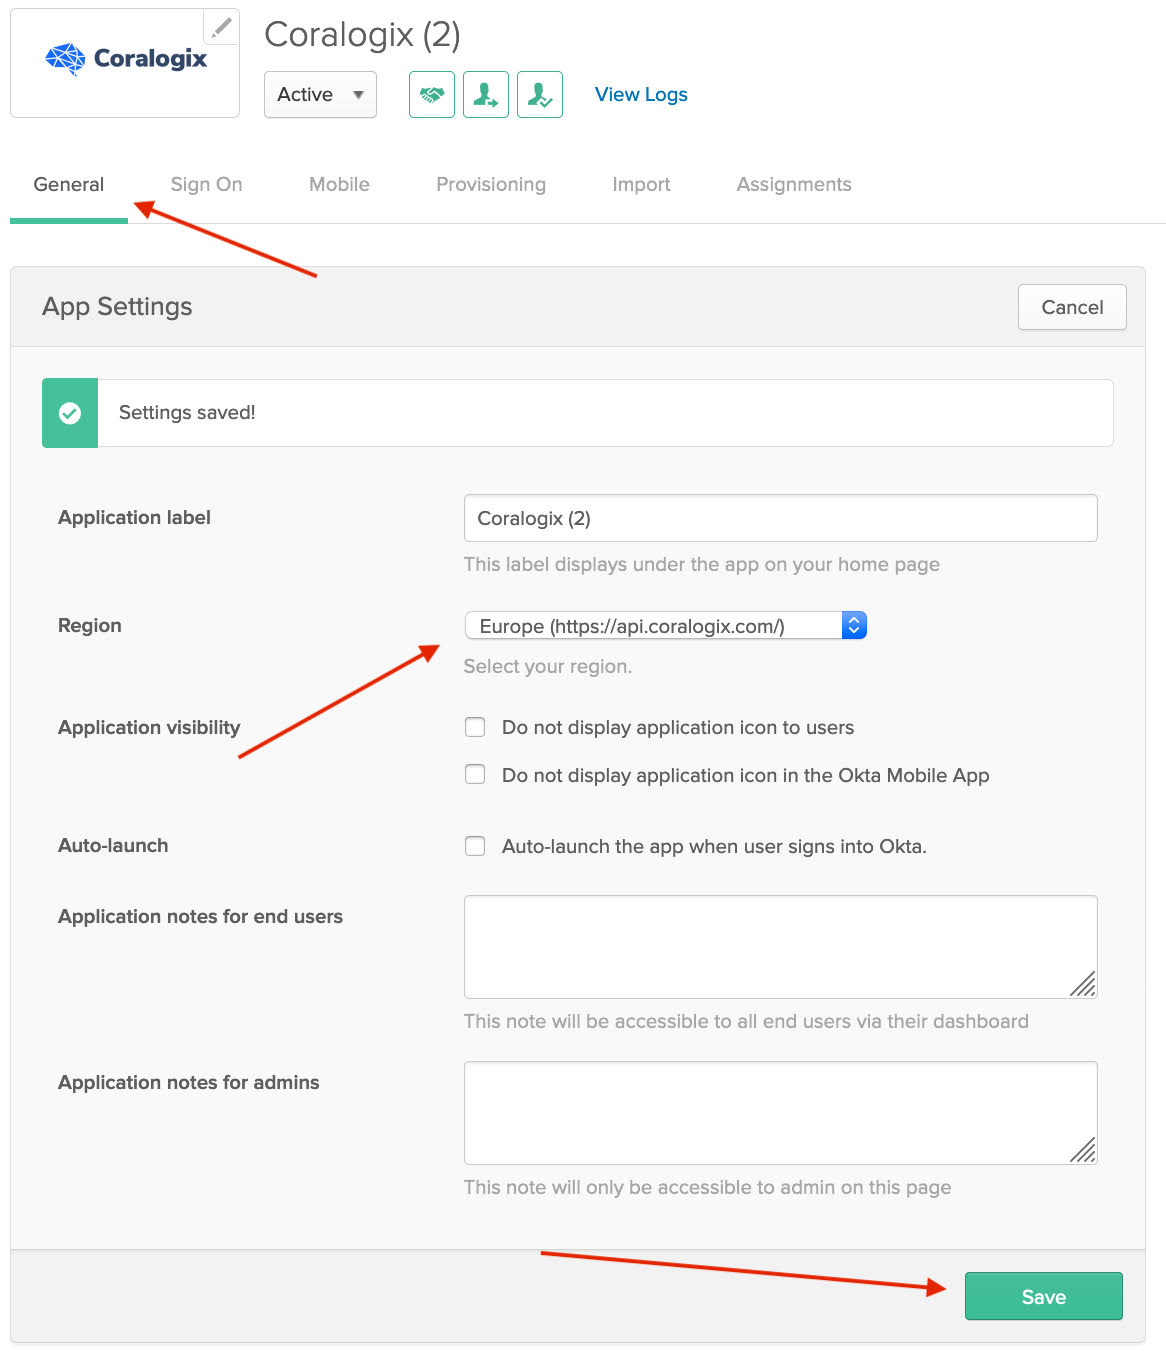Open the Assignments tab
Image resolution: width=1166 pixels, height=1354 pixels.
tap(794, 185)
